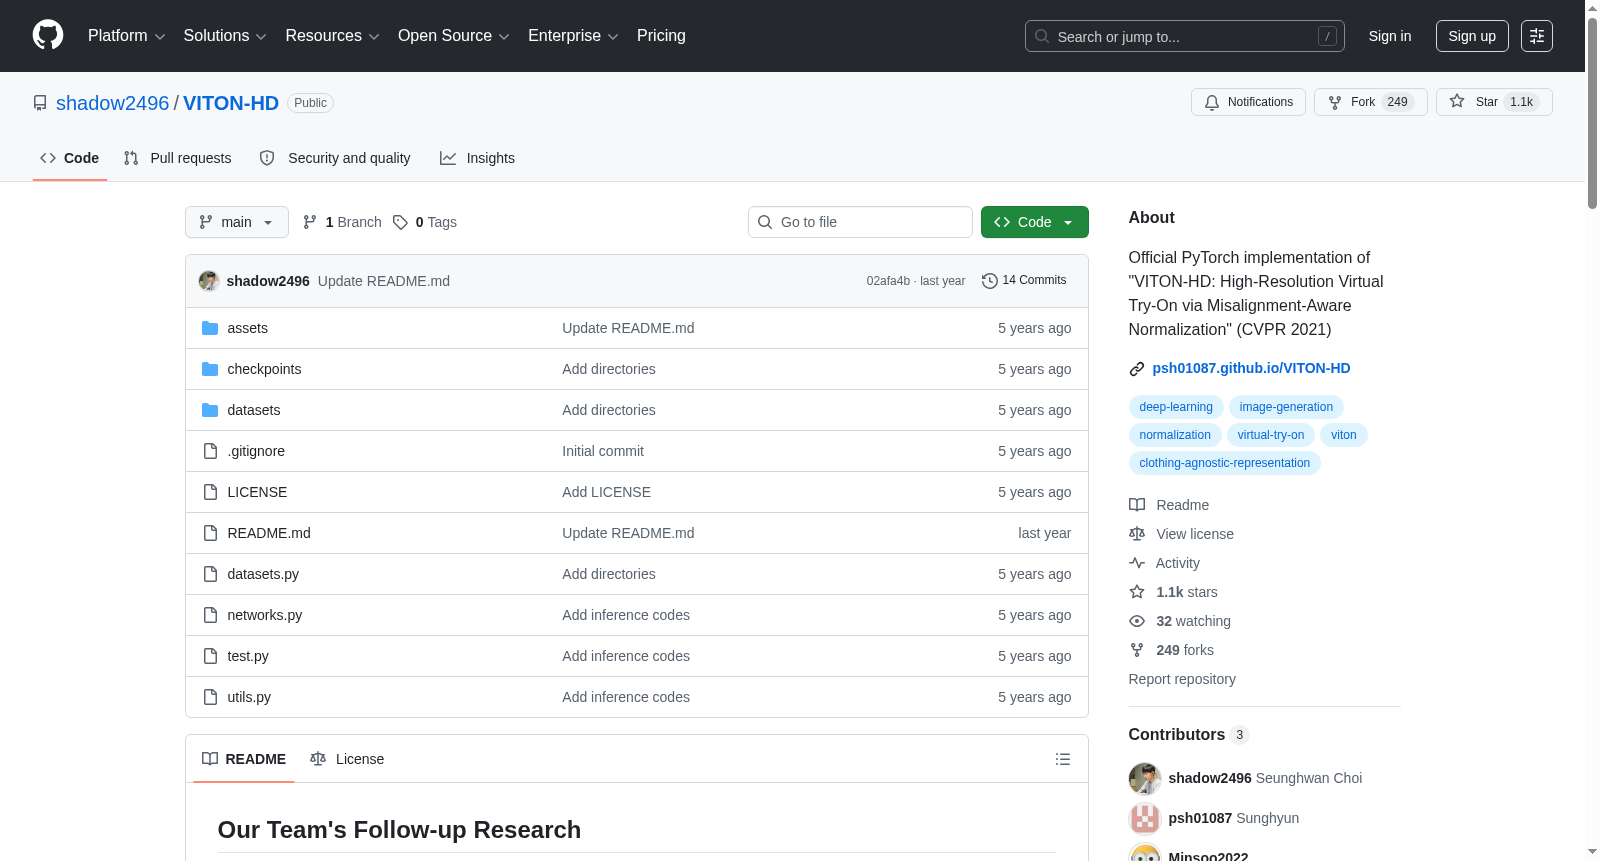Click the datasets.py file icon
The width and height of the screenshot is (1600, 861).
(x=210, y=574)
